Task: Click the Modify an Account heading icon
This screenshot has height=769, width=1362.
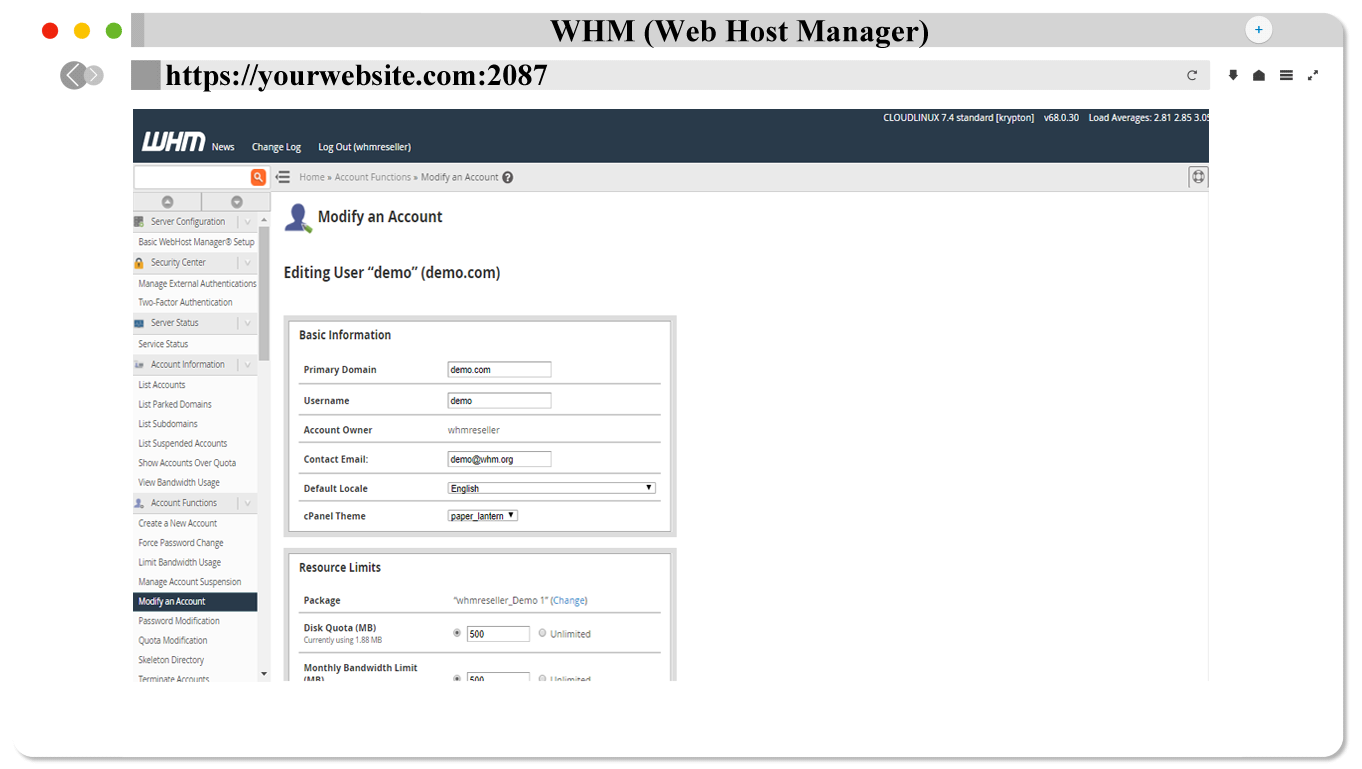Action: tap(298, 218)
